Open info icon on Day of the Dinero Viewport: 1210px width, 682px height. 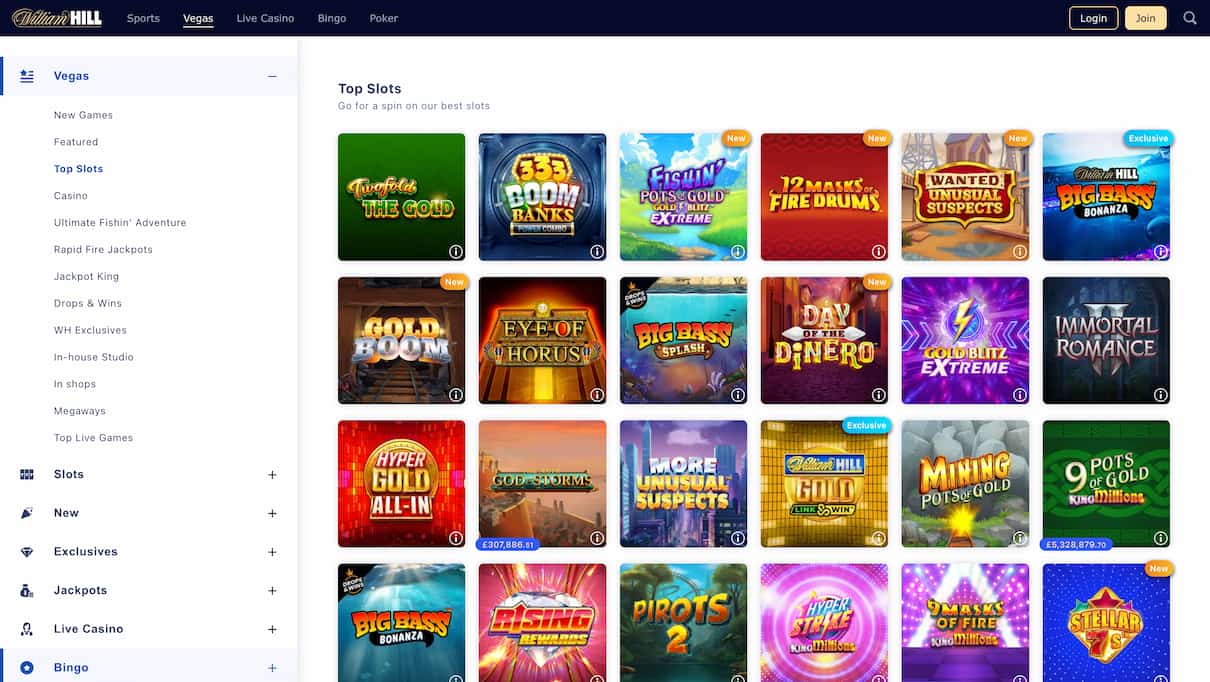879,395
